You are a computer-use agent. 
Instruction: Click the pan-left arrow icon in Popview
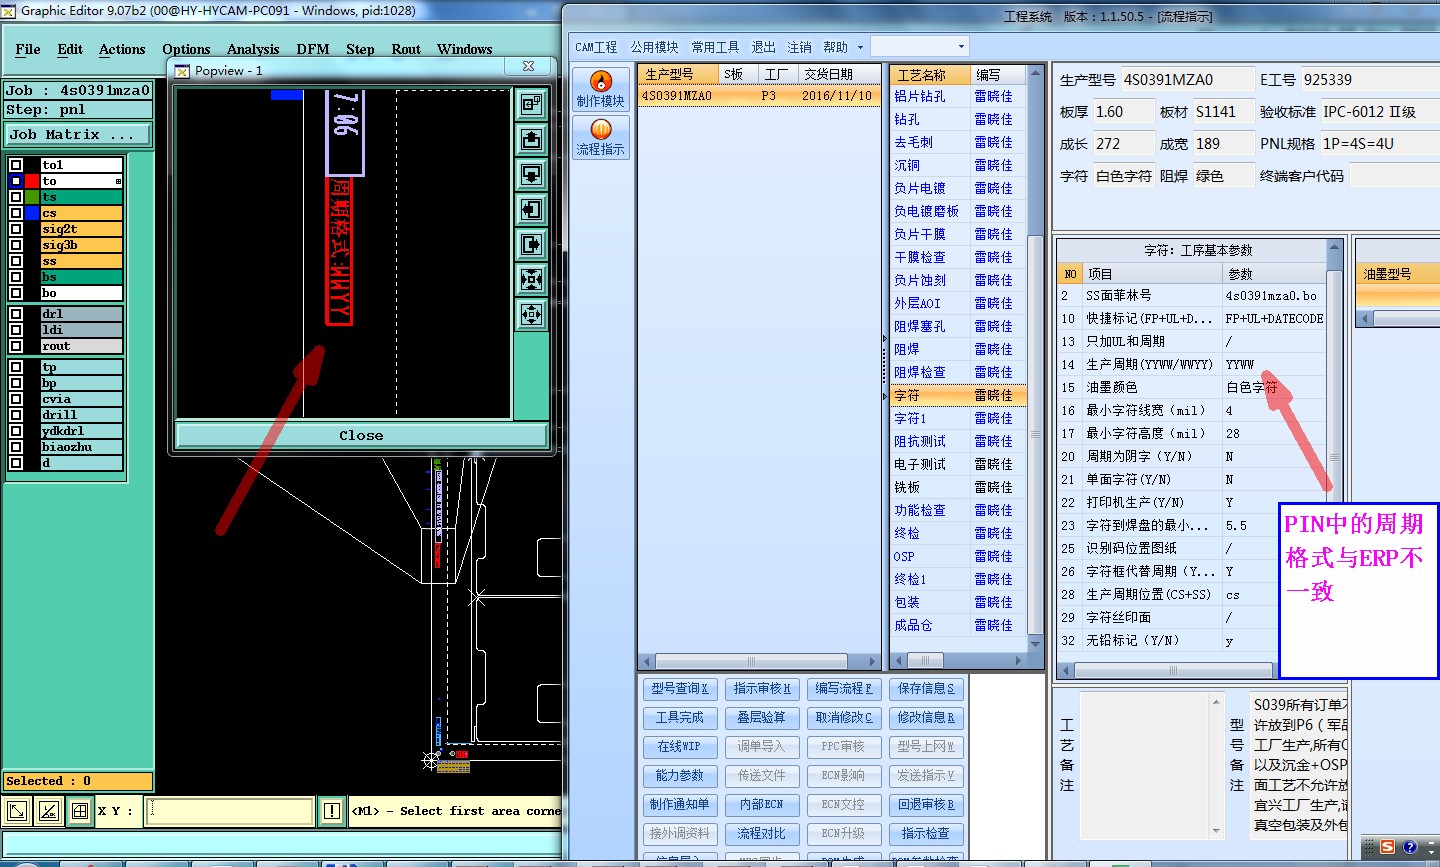pos(531,209)
